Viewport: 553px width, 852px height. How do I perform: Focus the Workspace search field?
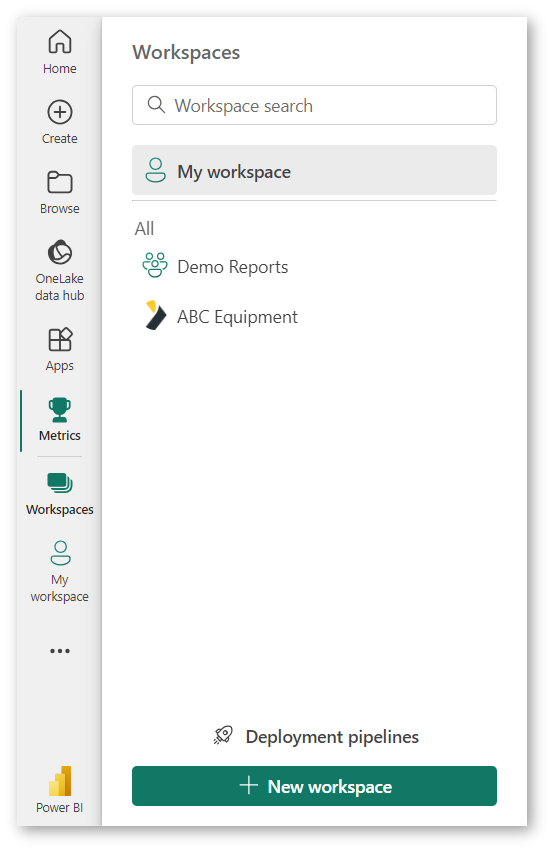[314, 105]
